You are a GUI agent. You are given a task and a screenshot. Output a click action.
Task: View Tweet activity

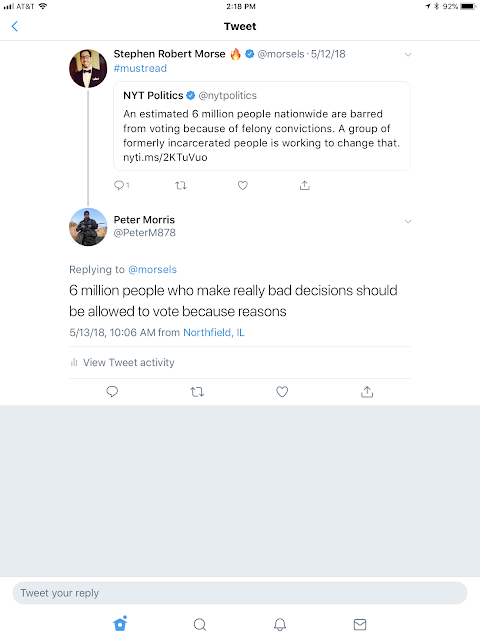click(x=122, y=362)
